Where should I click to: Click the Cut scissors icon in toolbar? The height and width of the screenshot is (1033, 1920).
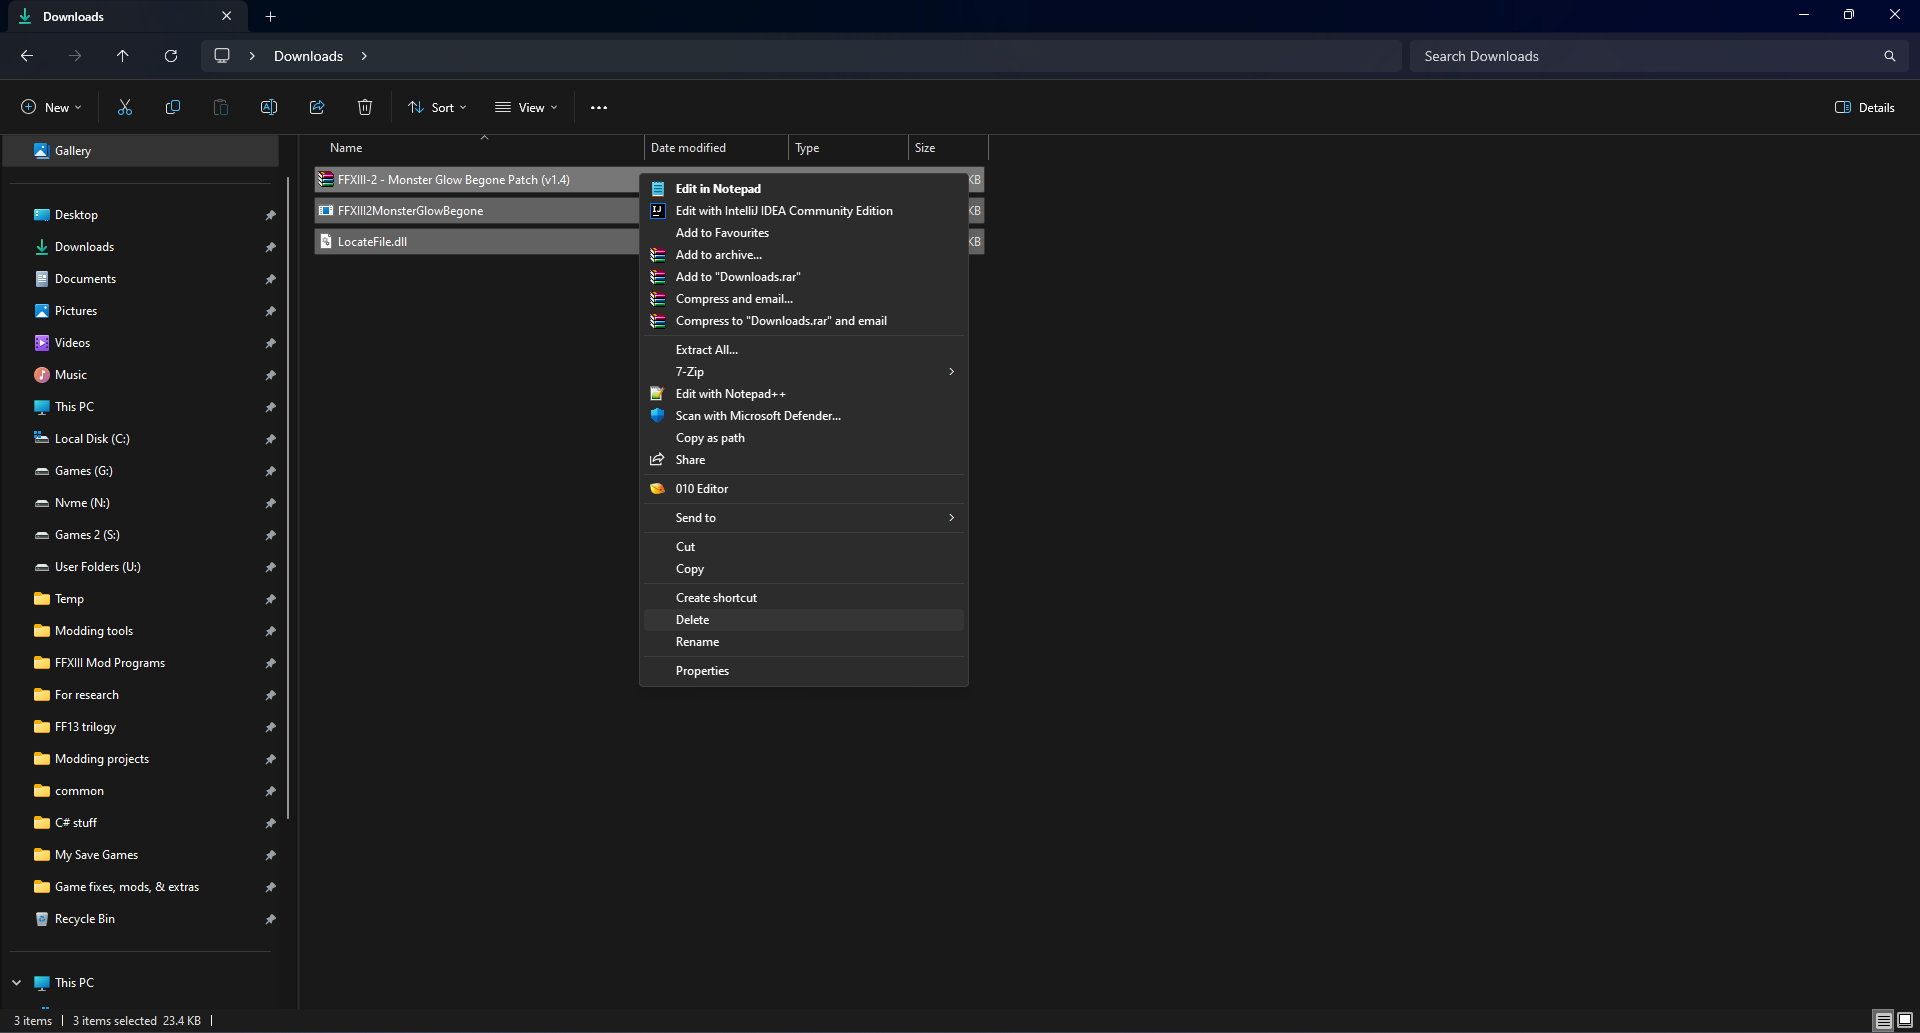[125, 107]
